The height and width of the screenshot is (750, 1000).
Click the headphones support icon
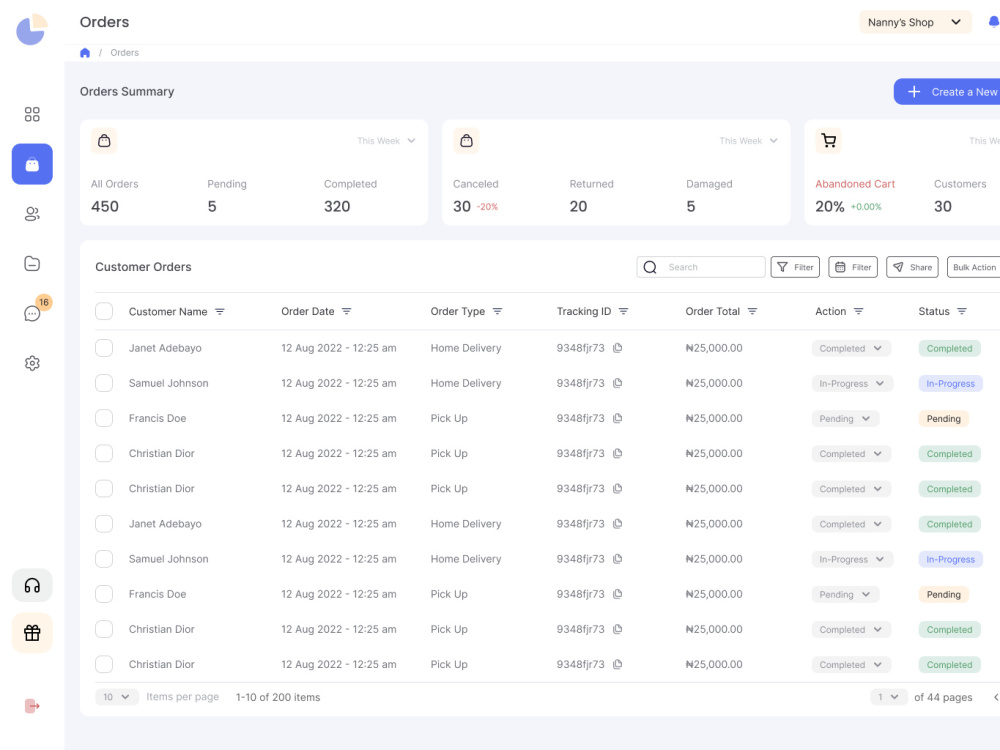[x=32, y=585]
